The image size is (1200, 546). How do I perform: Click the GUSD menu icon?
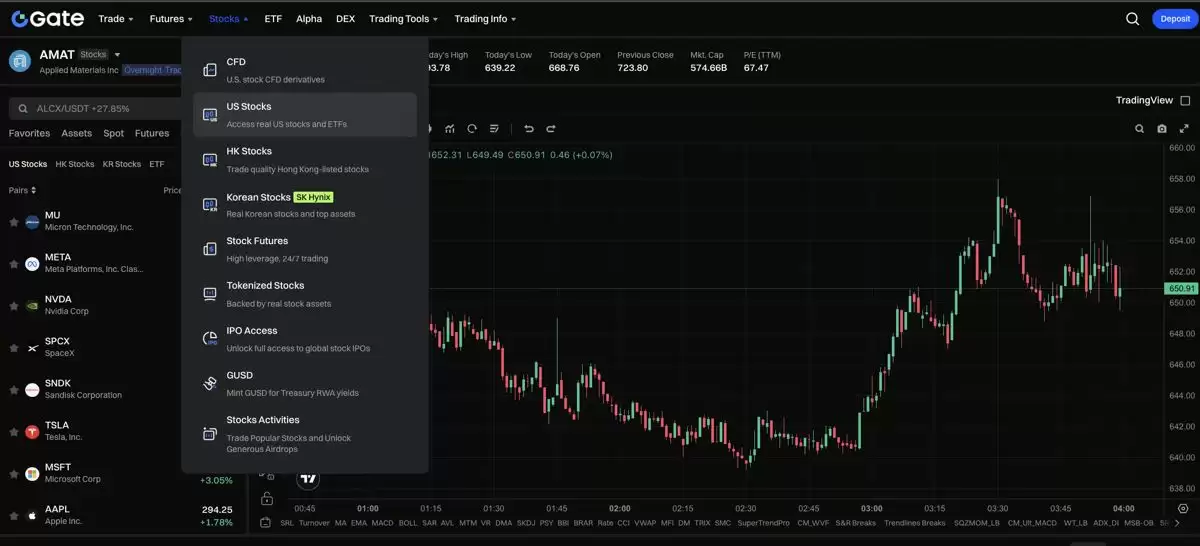(x=210, y=383)
